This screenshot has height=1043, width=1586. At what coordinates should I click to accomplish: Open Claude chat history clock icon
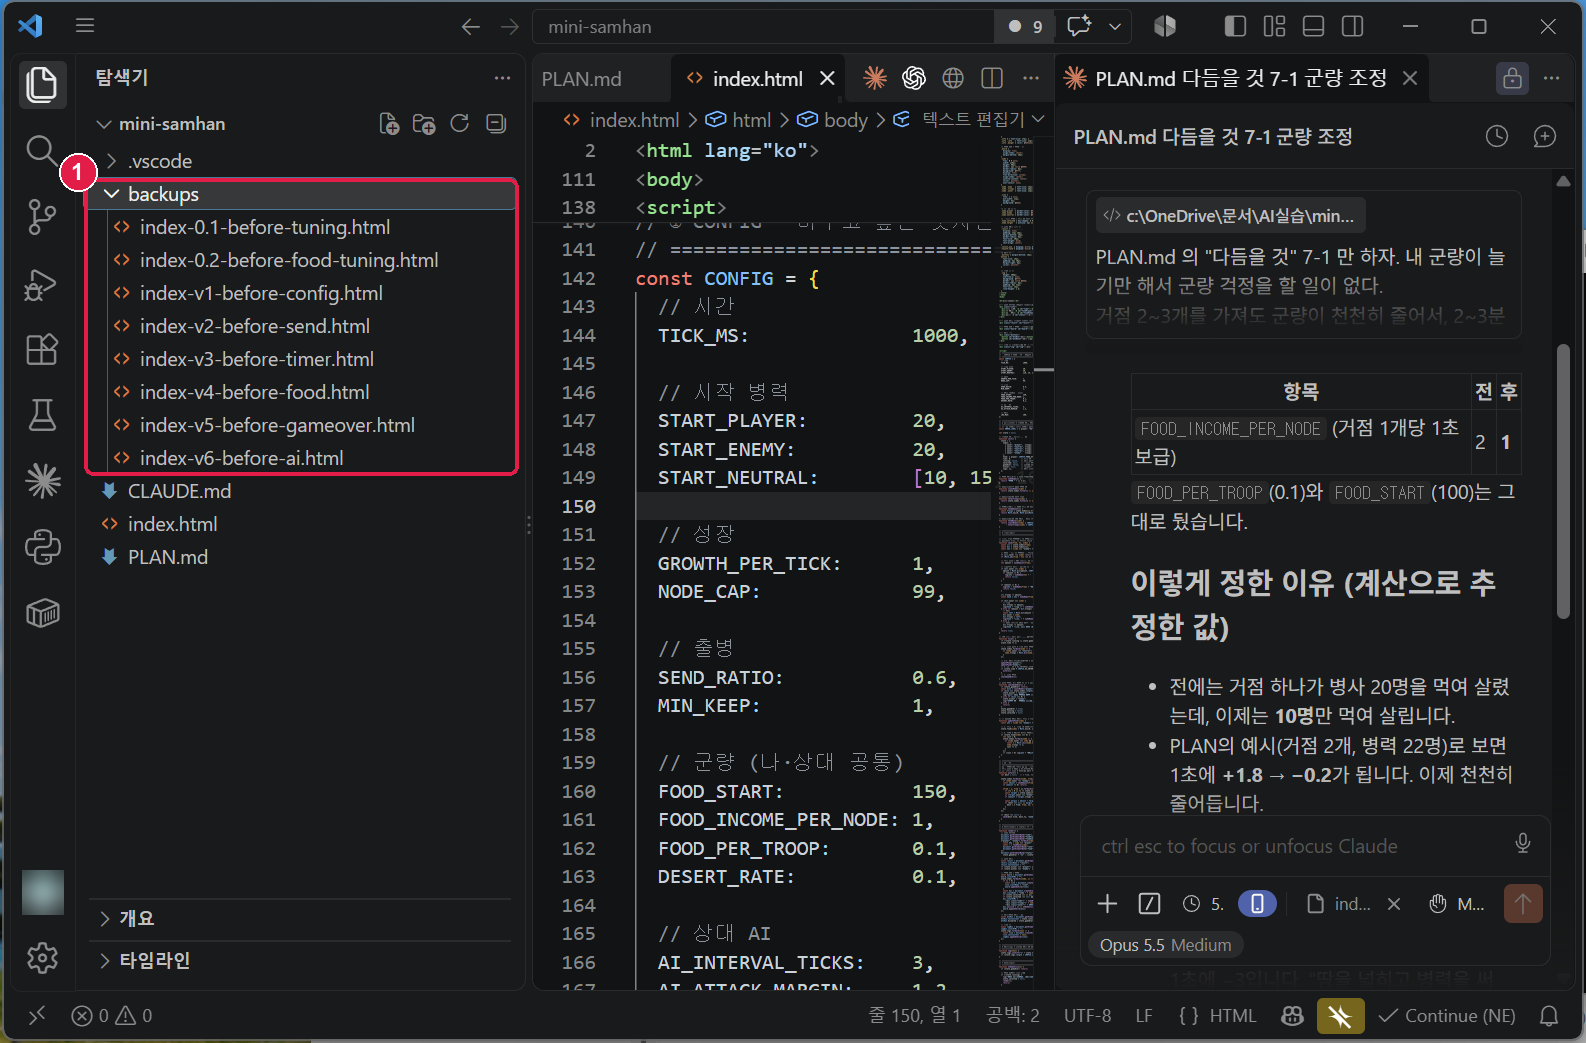pos(1497,136)
